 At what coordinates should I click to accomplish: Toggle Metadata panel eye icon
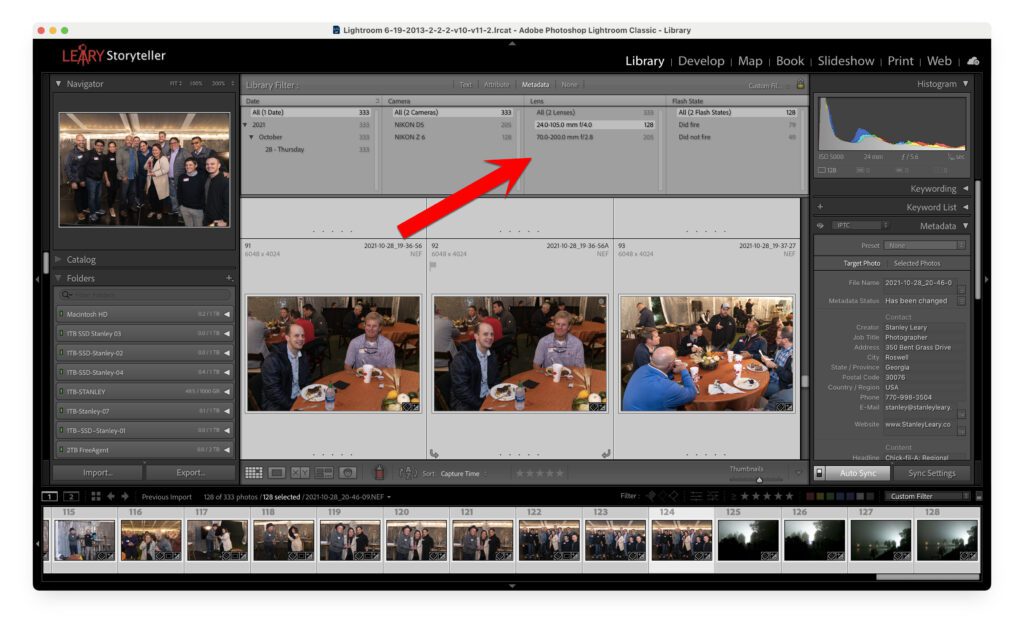point(820,226)
